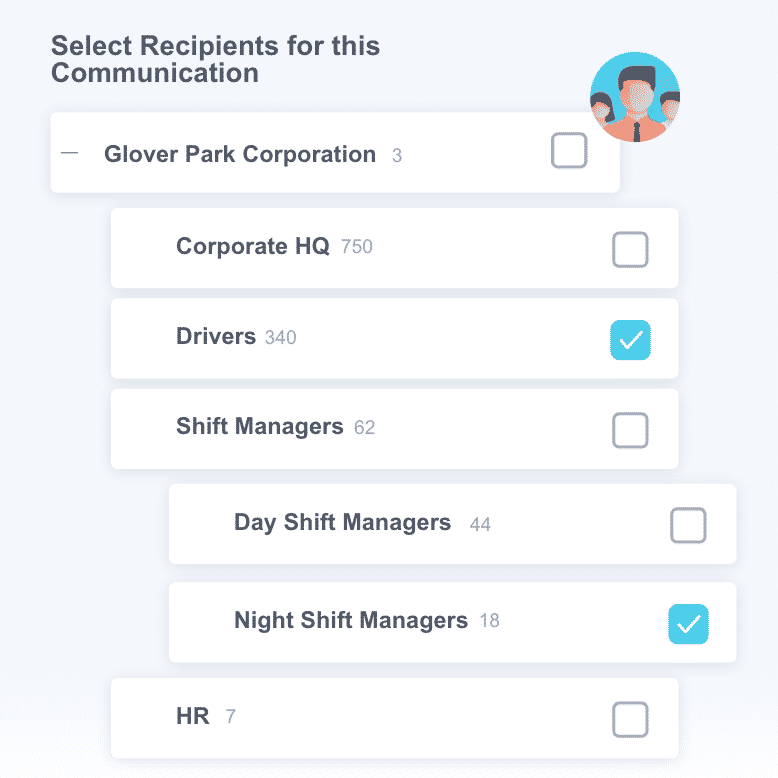Image resolution: width=778 pixels, height=778 pixels.
Task: Click the Select Recipients heading text
Action: pos(215,59)
